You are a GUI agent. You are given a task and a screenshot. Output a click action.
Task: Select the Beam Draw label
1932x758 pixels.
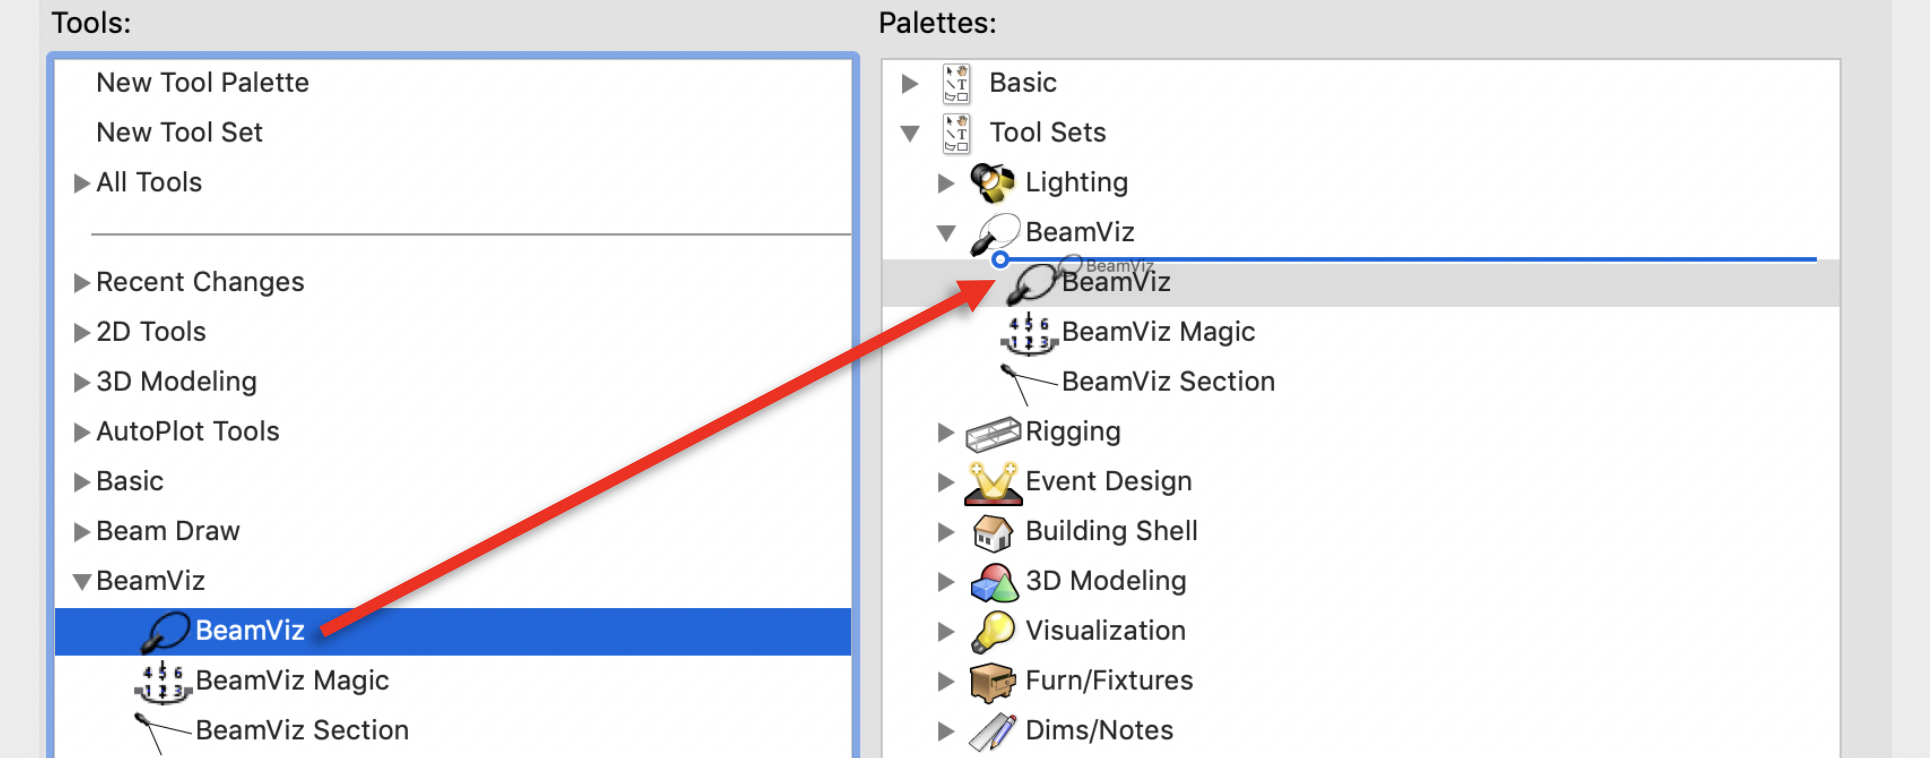click(168, 532)
